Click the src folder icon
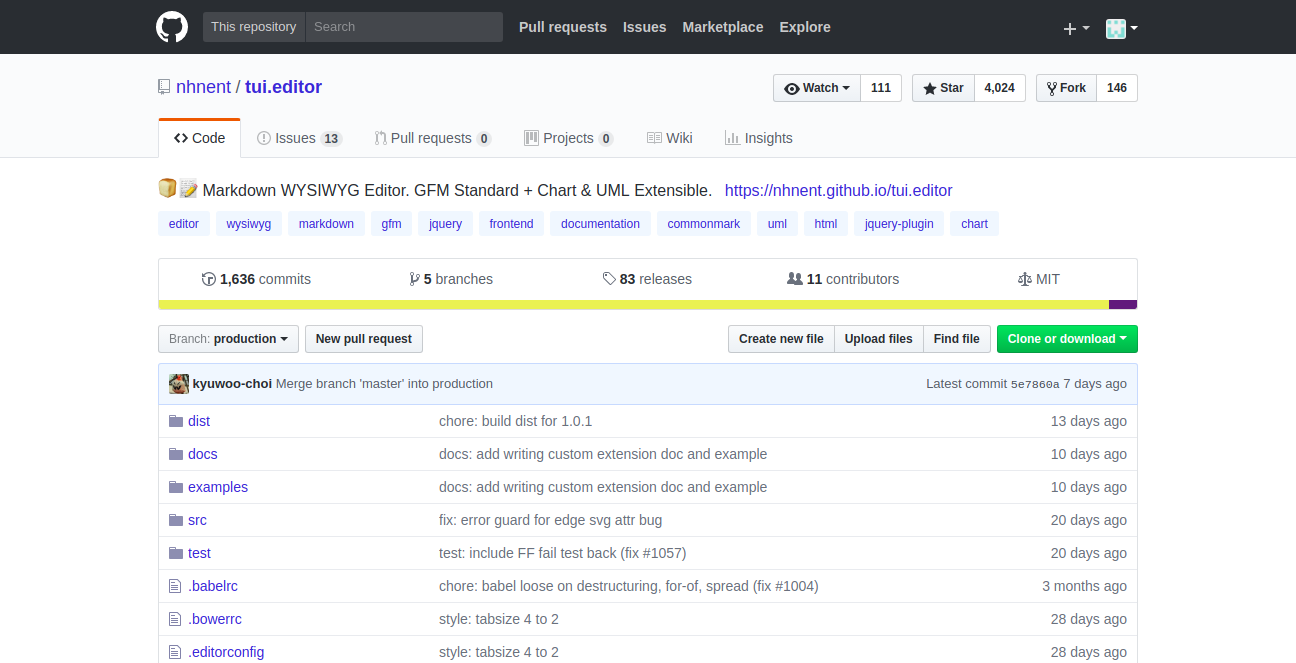The width and height of the screenshot is (1296, 663). [176, 520]
